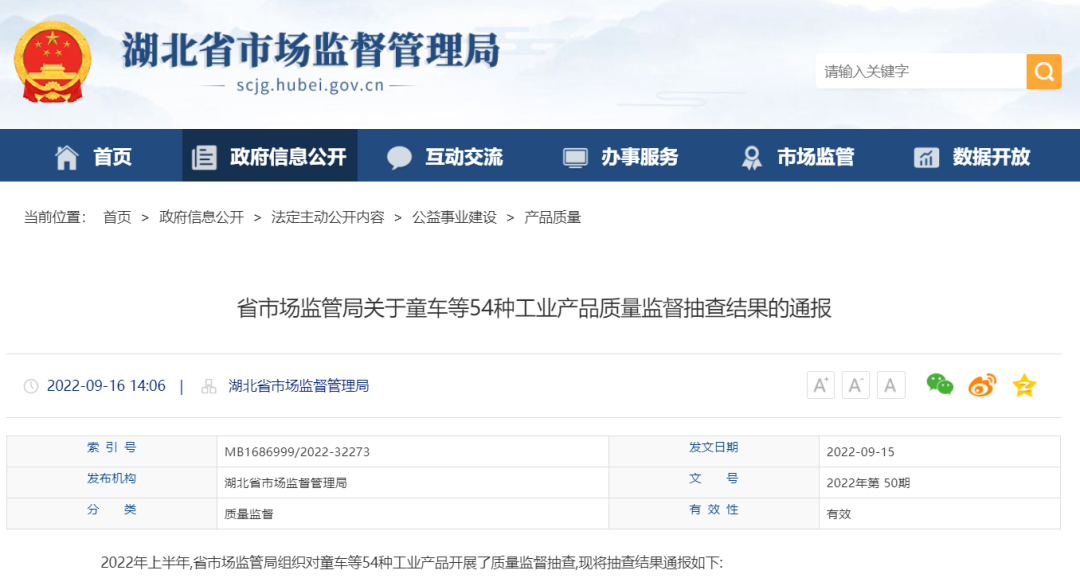Viewport: 1080px width, 582px height.
Task: Click the 产品质量 breadcrumb link
Action: pyautogui.click(x=552, y=217)
